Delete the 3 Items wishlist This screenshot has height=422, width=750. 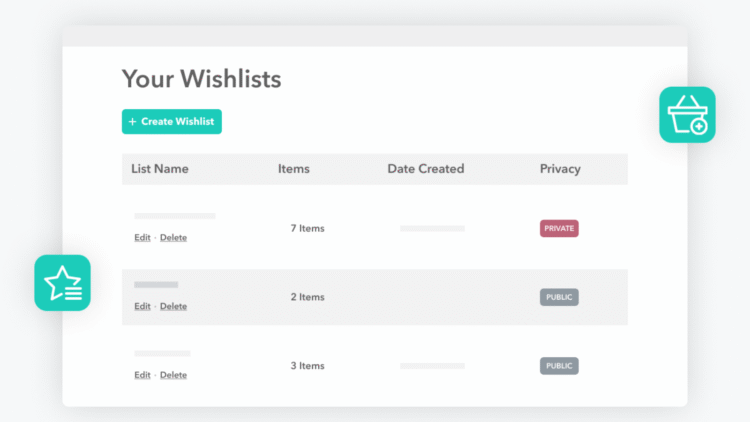[x=173, y=375]
